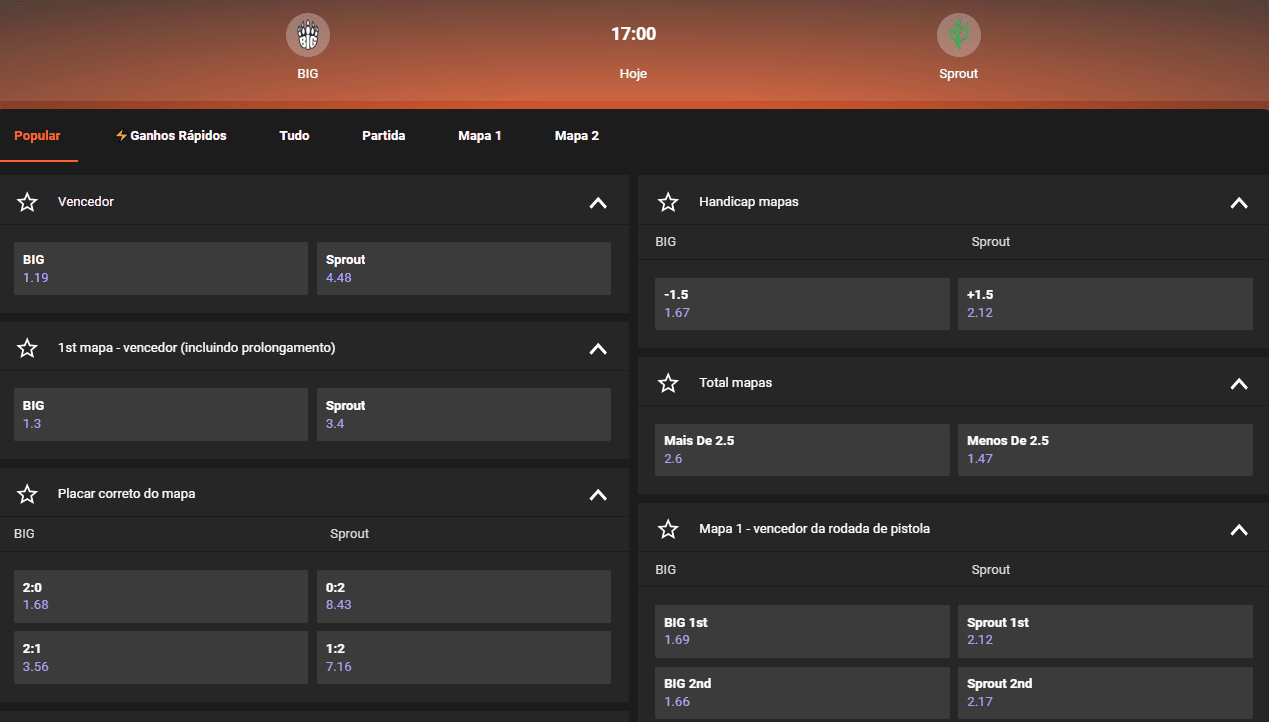Star the 1st mapa vencedor market
This screenshot has height=722, width=1269.
point(27,348)
